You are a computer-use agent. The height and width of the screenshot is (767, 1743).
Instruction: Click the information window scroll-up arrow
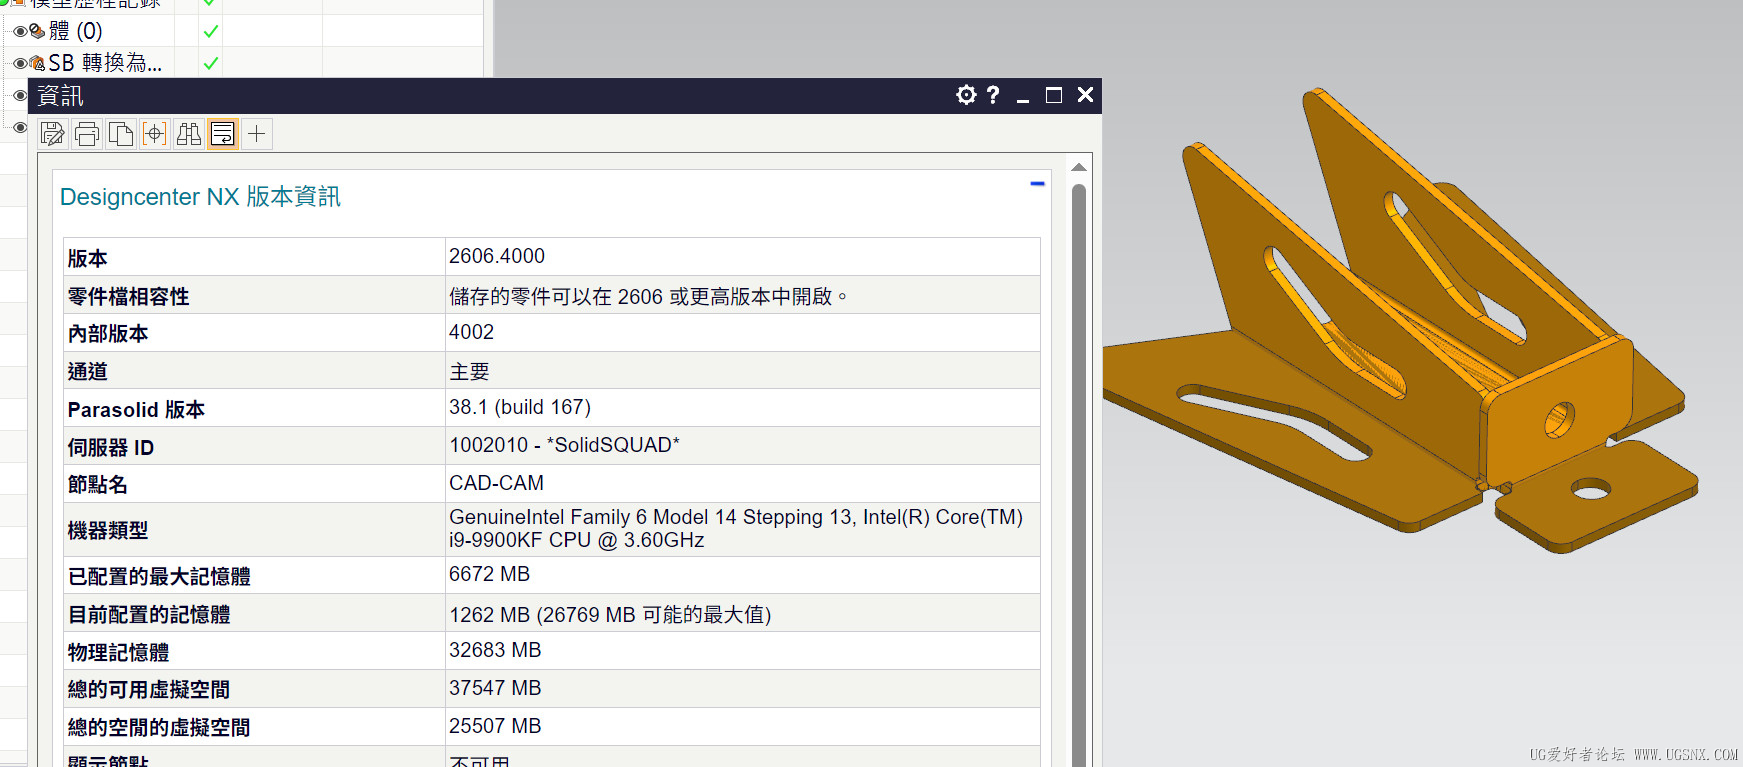[1079, 167]
